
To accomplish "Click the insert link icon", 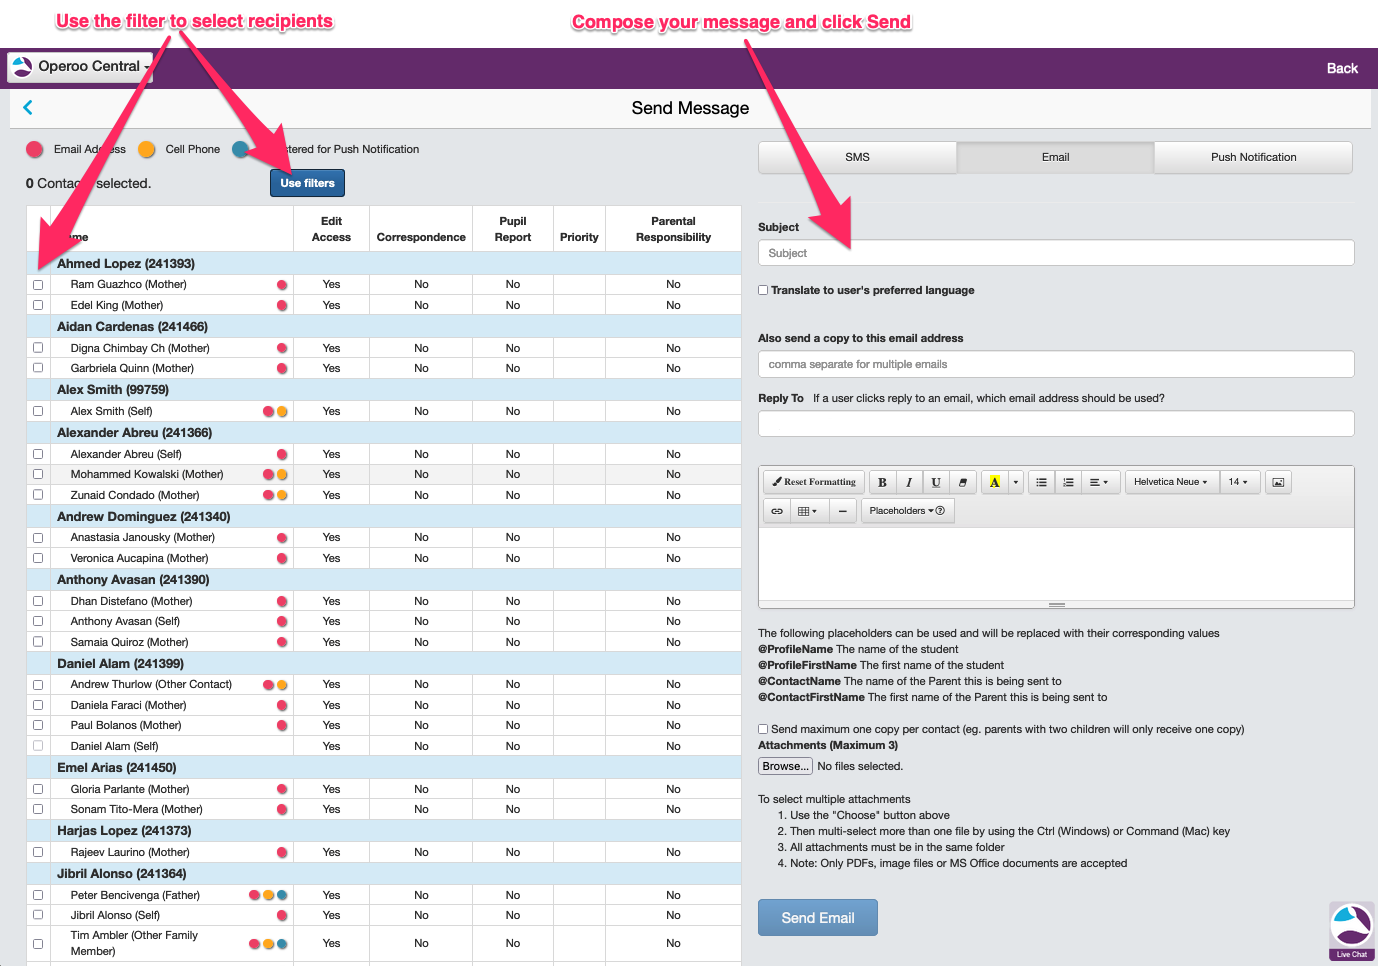I will (x=777, y=511).
